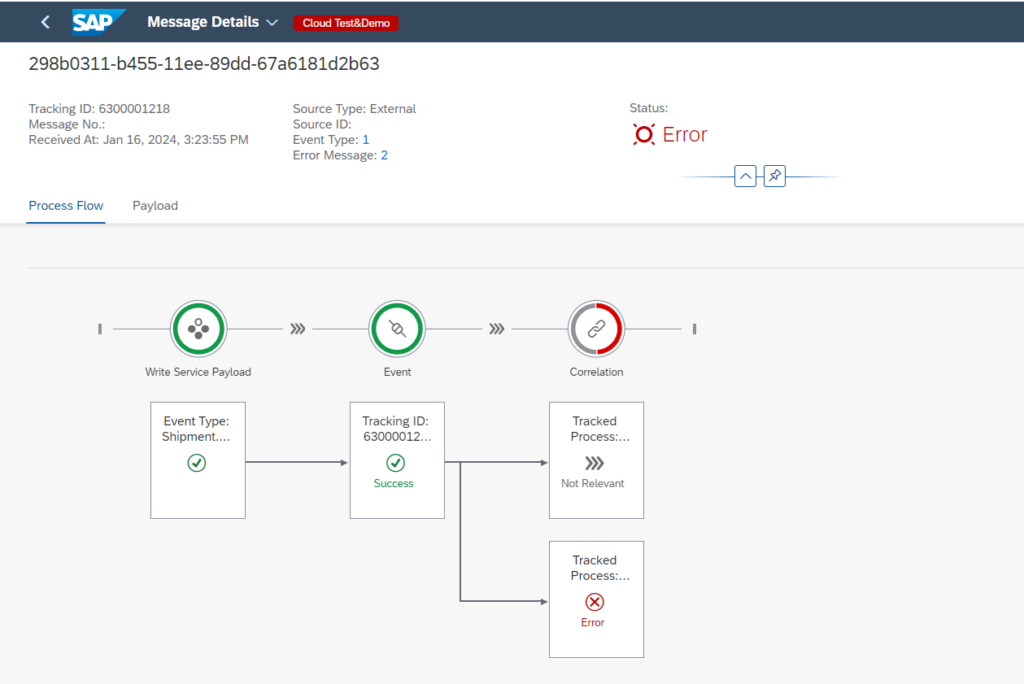The width and height of the screenshot is (1024, 684).
Task: Click the red X error icon in node
Action: [x=594, y=601]
